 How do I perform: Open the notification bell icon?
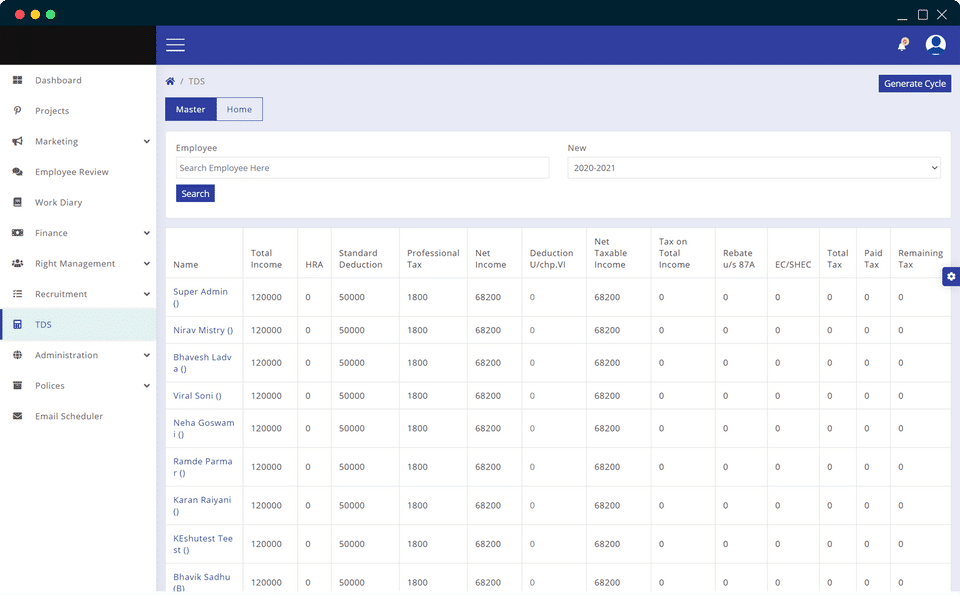coord(902,45)
